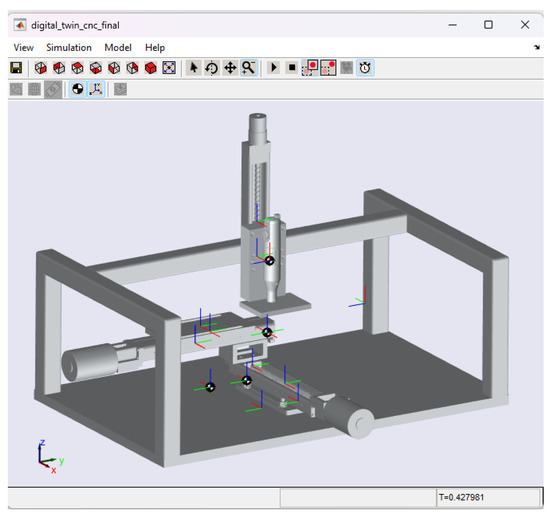
Task: Click the Fit to View icon
Action: 169,68
